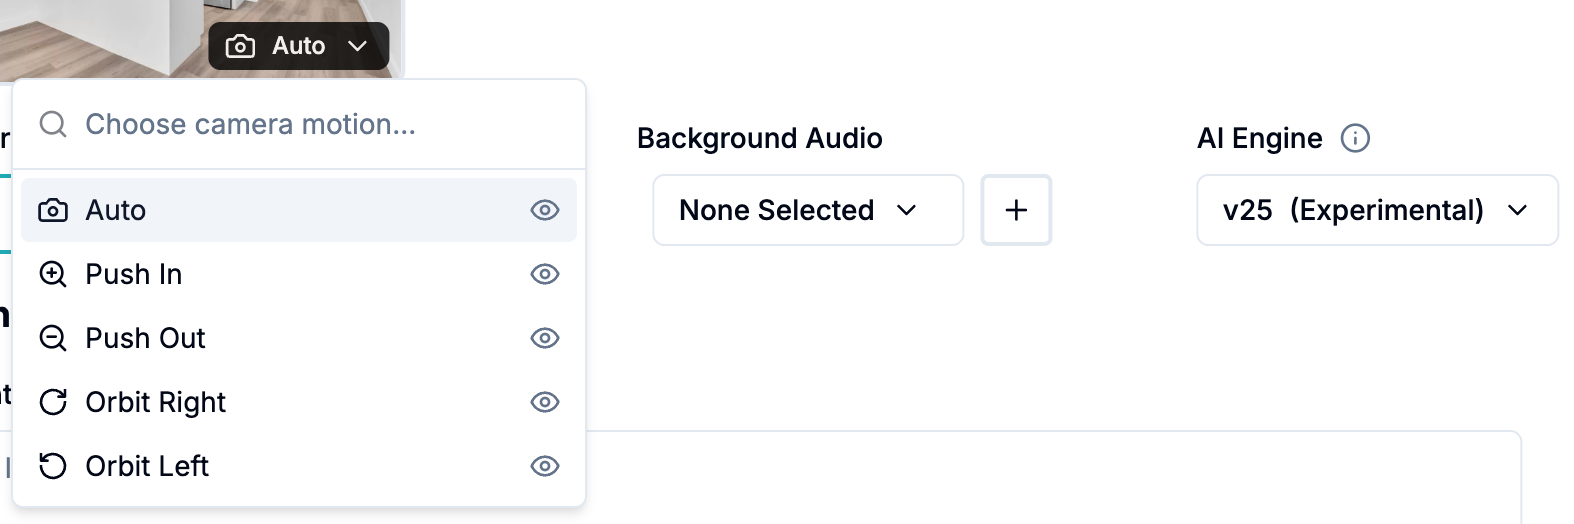The image size is (1574, 524).
Task: Open the None Selected audio dropdown
Action: (x=807, y=210)
